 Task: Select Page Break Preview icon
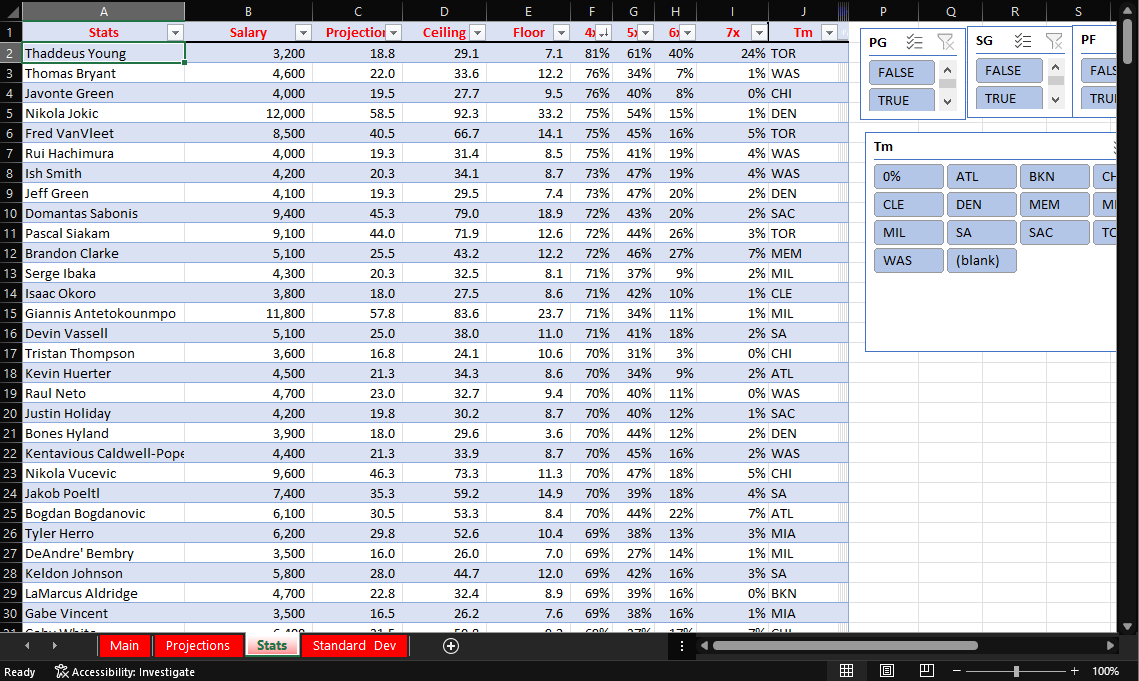coord(925,670)
